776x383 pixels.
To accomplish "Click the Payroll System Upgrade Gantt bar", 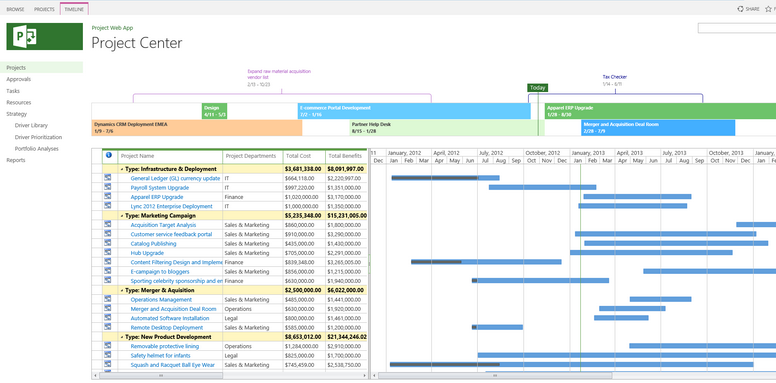I will [542, 187].
